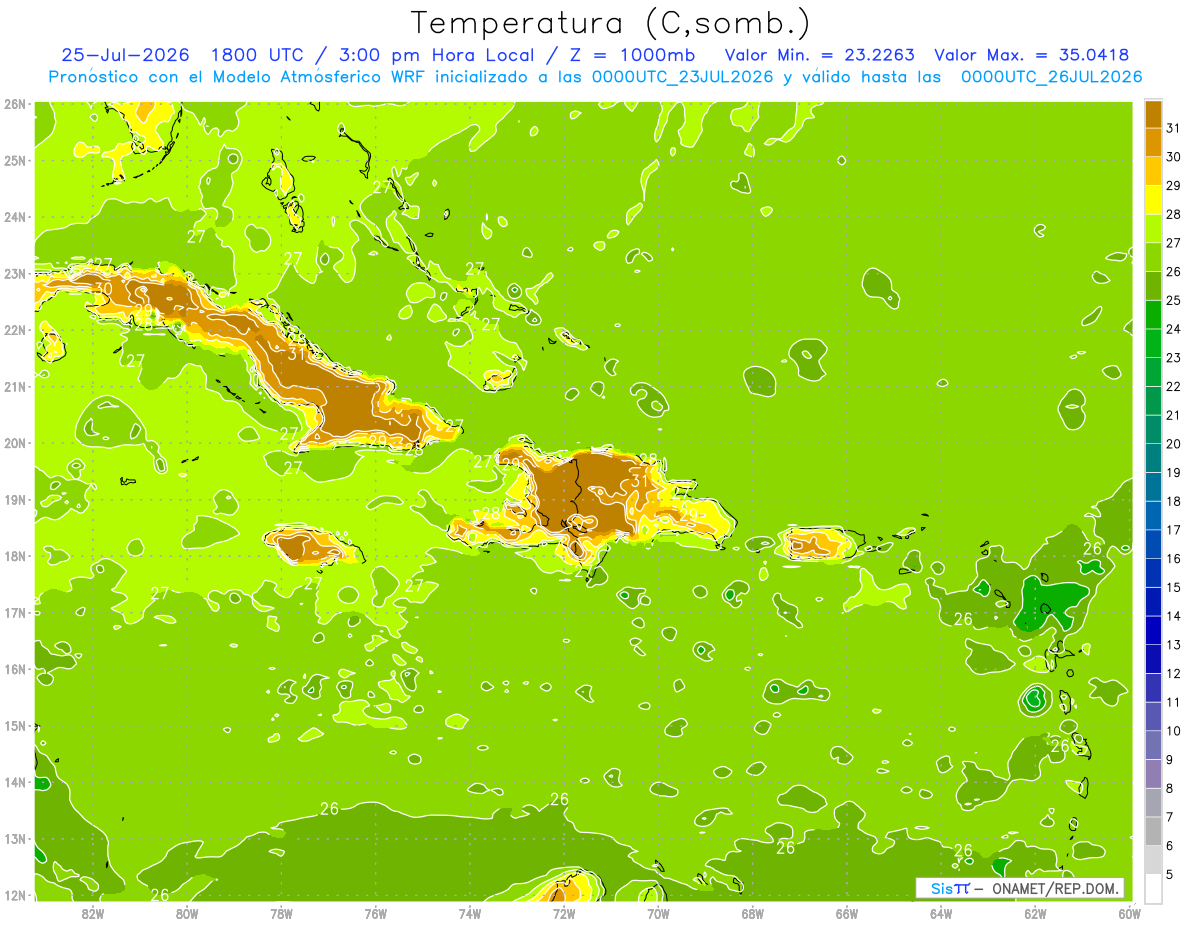The width and height of the screenshot is (1200, 927).
Task: Click the dark blue legend swatch between 13 and 14
Action: pos(1153,630)
